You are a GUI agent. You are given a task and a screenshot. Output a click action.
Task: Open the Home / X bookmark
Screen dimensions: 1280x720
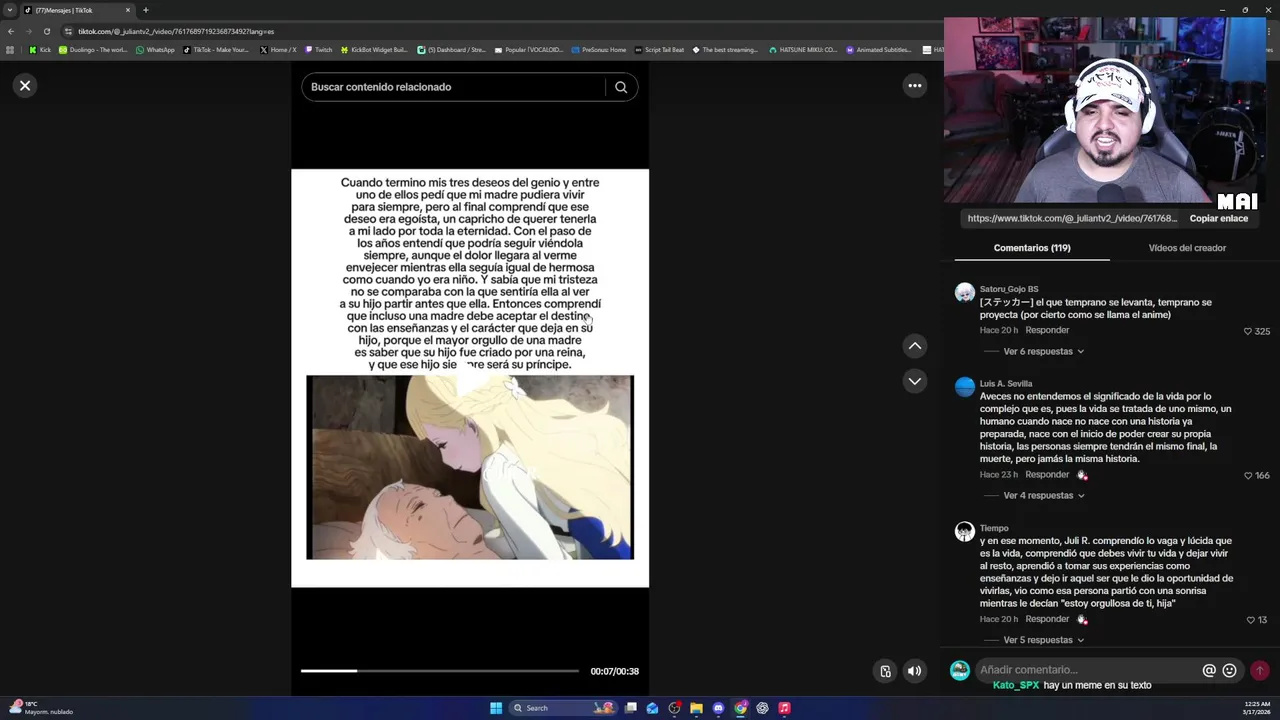click(278, 49)
